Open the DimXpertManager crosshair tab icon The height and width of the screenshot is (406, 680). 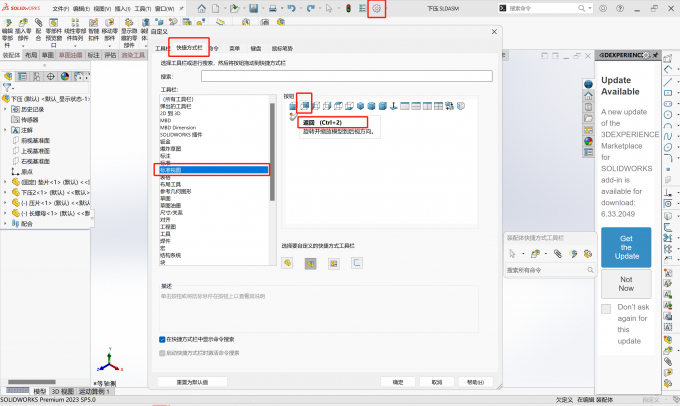(x=50, y=76)
